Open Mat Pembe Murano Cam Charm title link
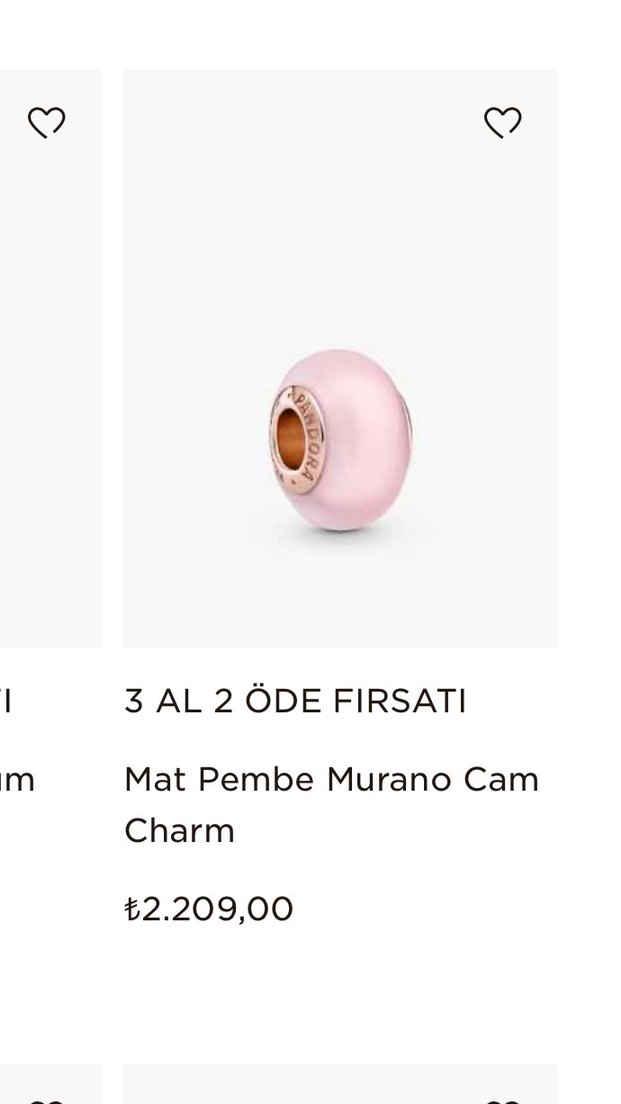The image size is (621, 1104). point(331,805)
